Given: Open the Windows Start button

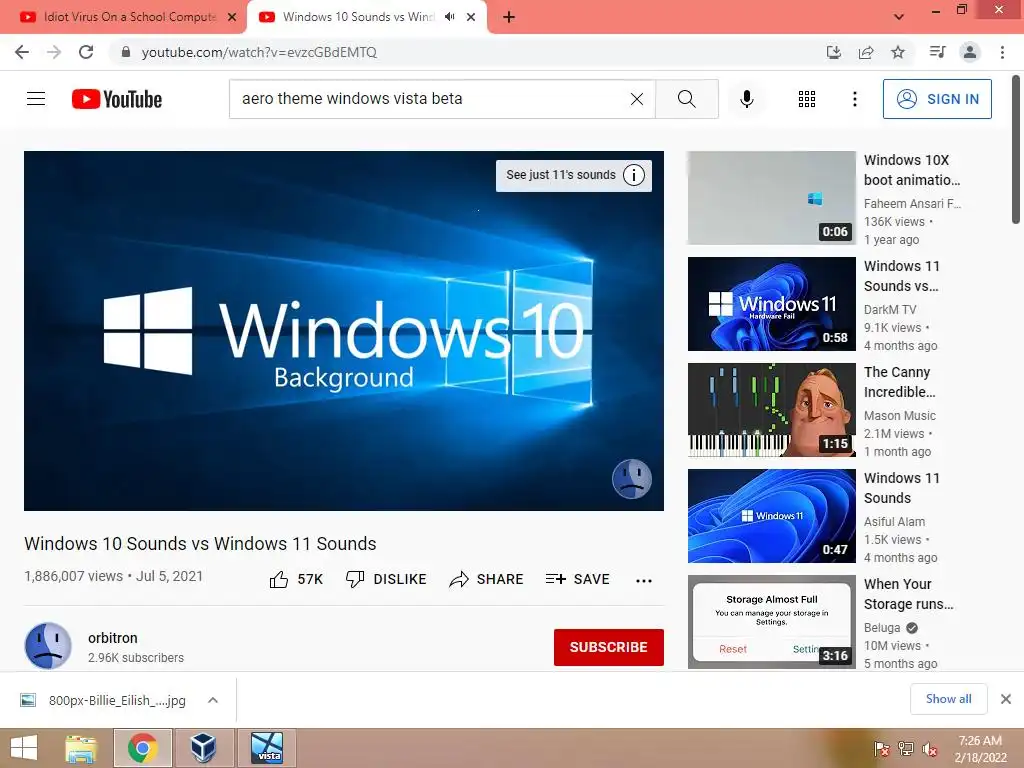Looking at the screenshot, I should [24, 748].
